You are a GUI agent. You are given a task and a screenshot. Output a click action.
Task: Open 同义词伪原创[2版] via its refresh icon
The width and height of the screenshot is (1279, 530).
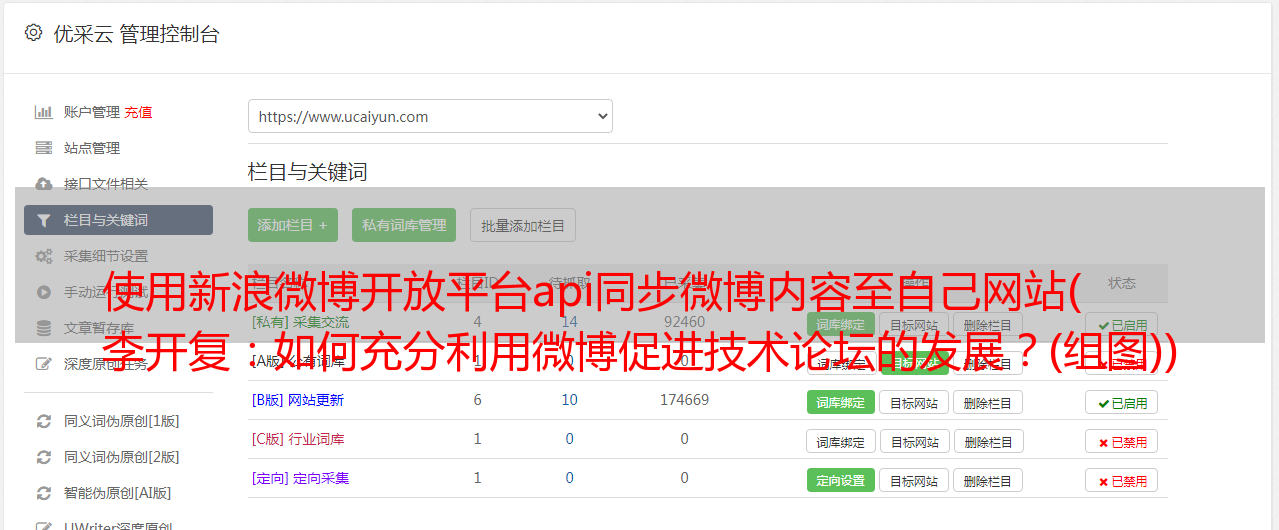[x=44, y=457]
